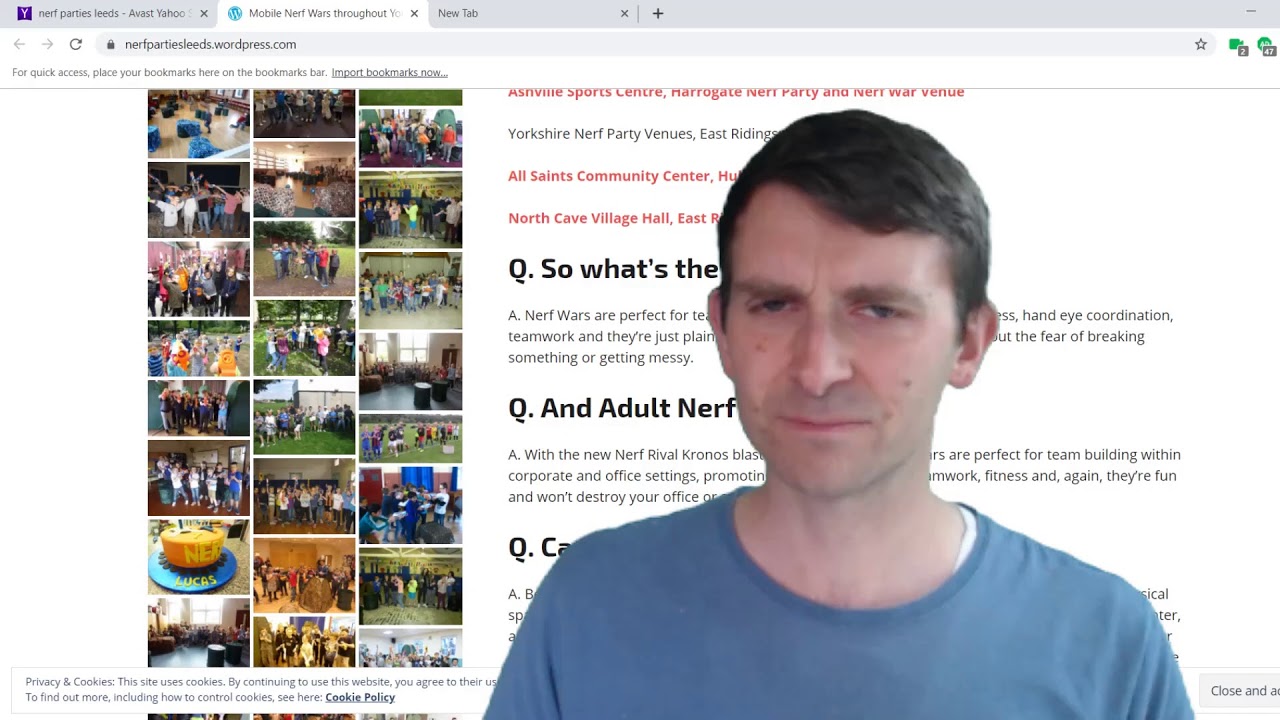Click the So what's the heading
The image size is (1280, 720).
point(613,269)
